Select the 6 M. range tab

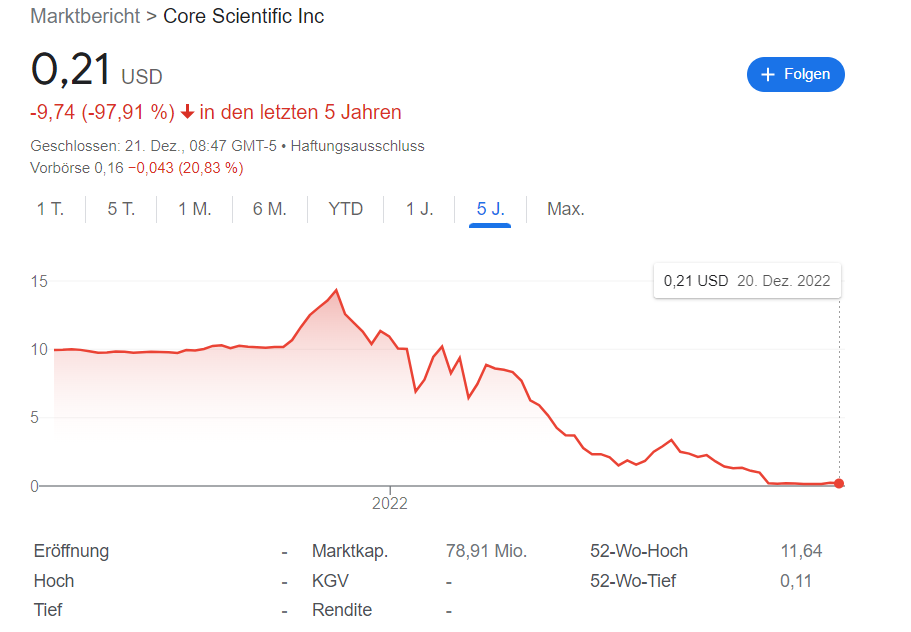tap(270, 209)
